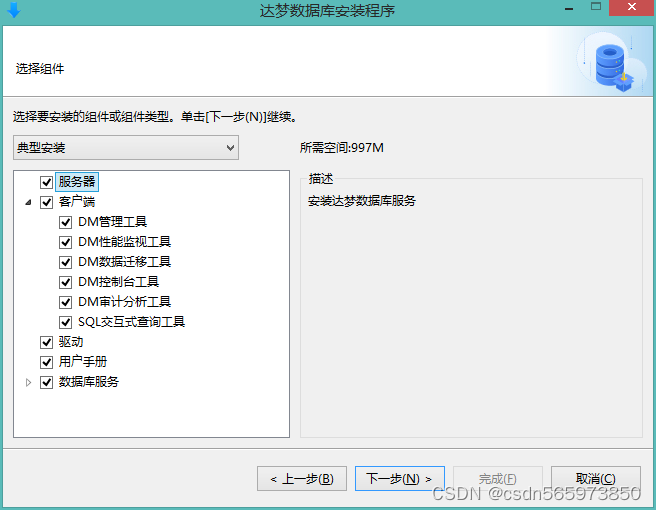Click the 下一步(N) next button
The image size is (656, 510).
pos(400,479)
